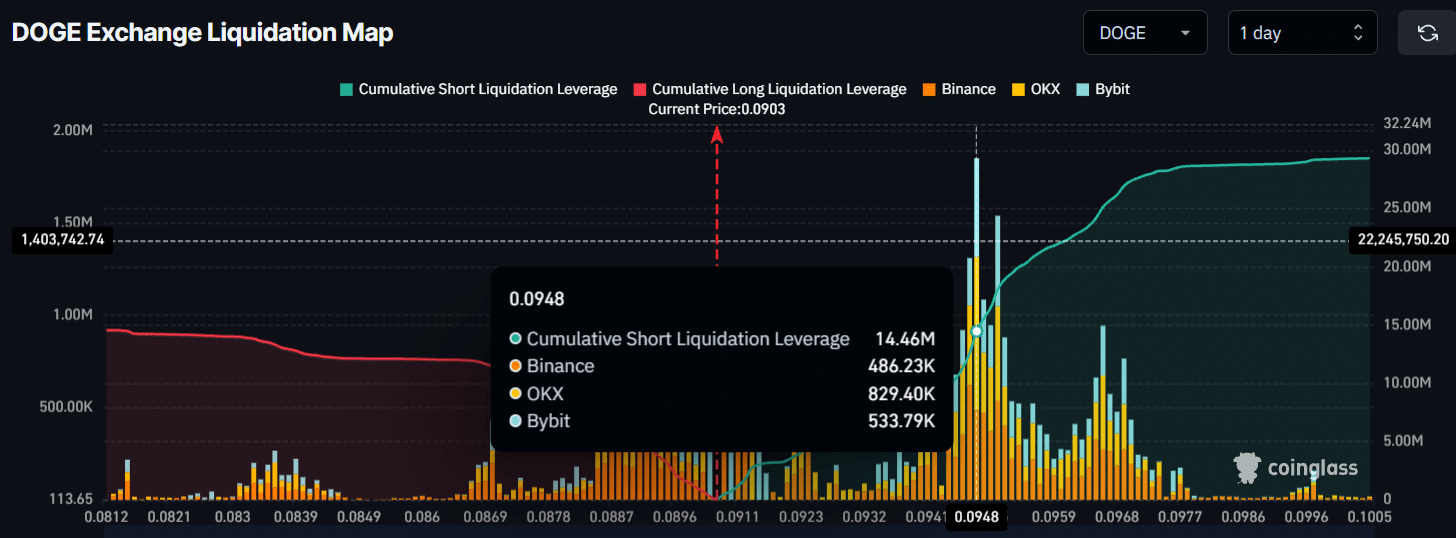Open the DOGE coin dropdown
Image resolution: width=1456 pixels, height=538 pixels.
pyautogui.click(x=1145, y=33)
